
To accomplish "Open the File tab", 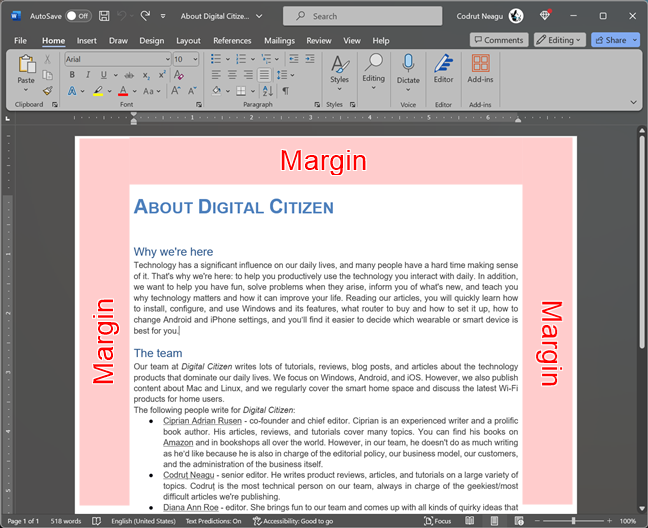I will 20,40.
